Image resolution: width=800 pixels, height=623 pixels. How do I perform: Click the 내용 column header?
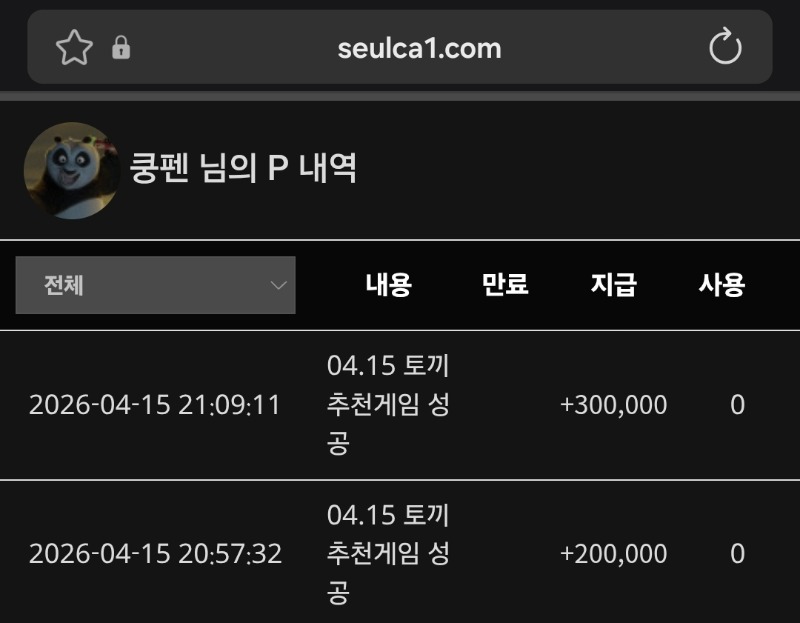[388, 285]
